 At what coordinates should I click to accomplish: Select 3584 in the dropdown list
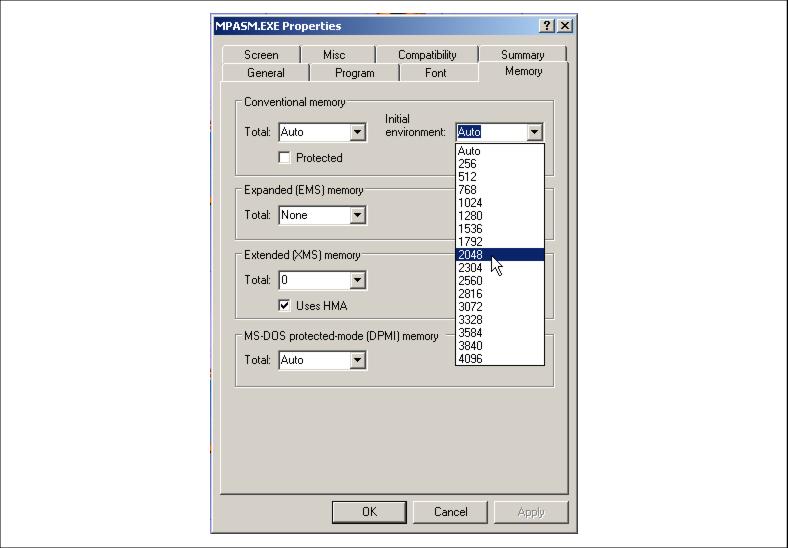[x=500, y=333]
